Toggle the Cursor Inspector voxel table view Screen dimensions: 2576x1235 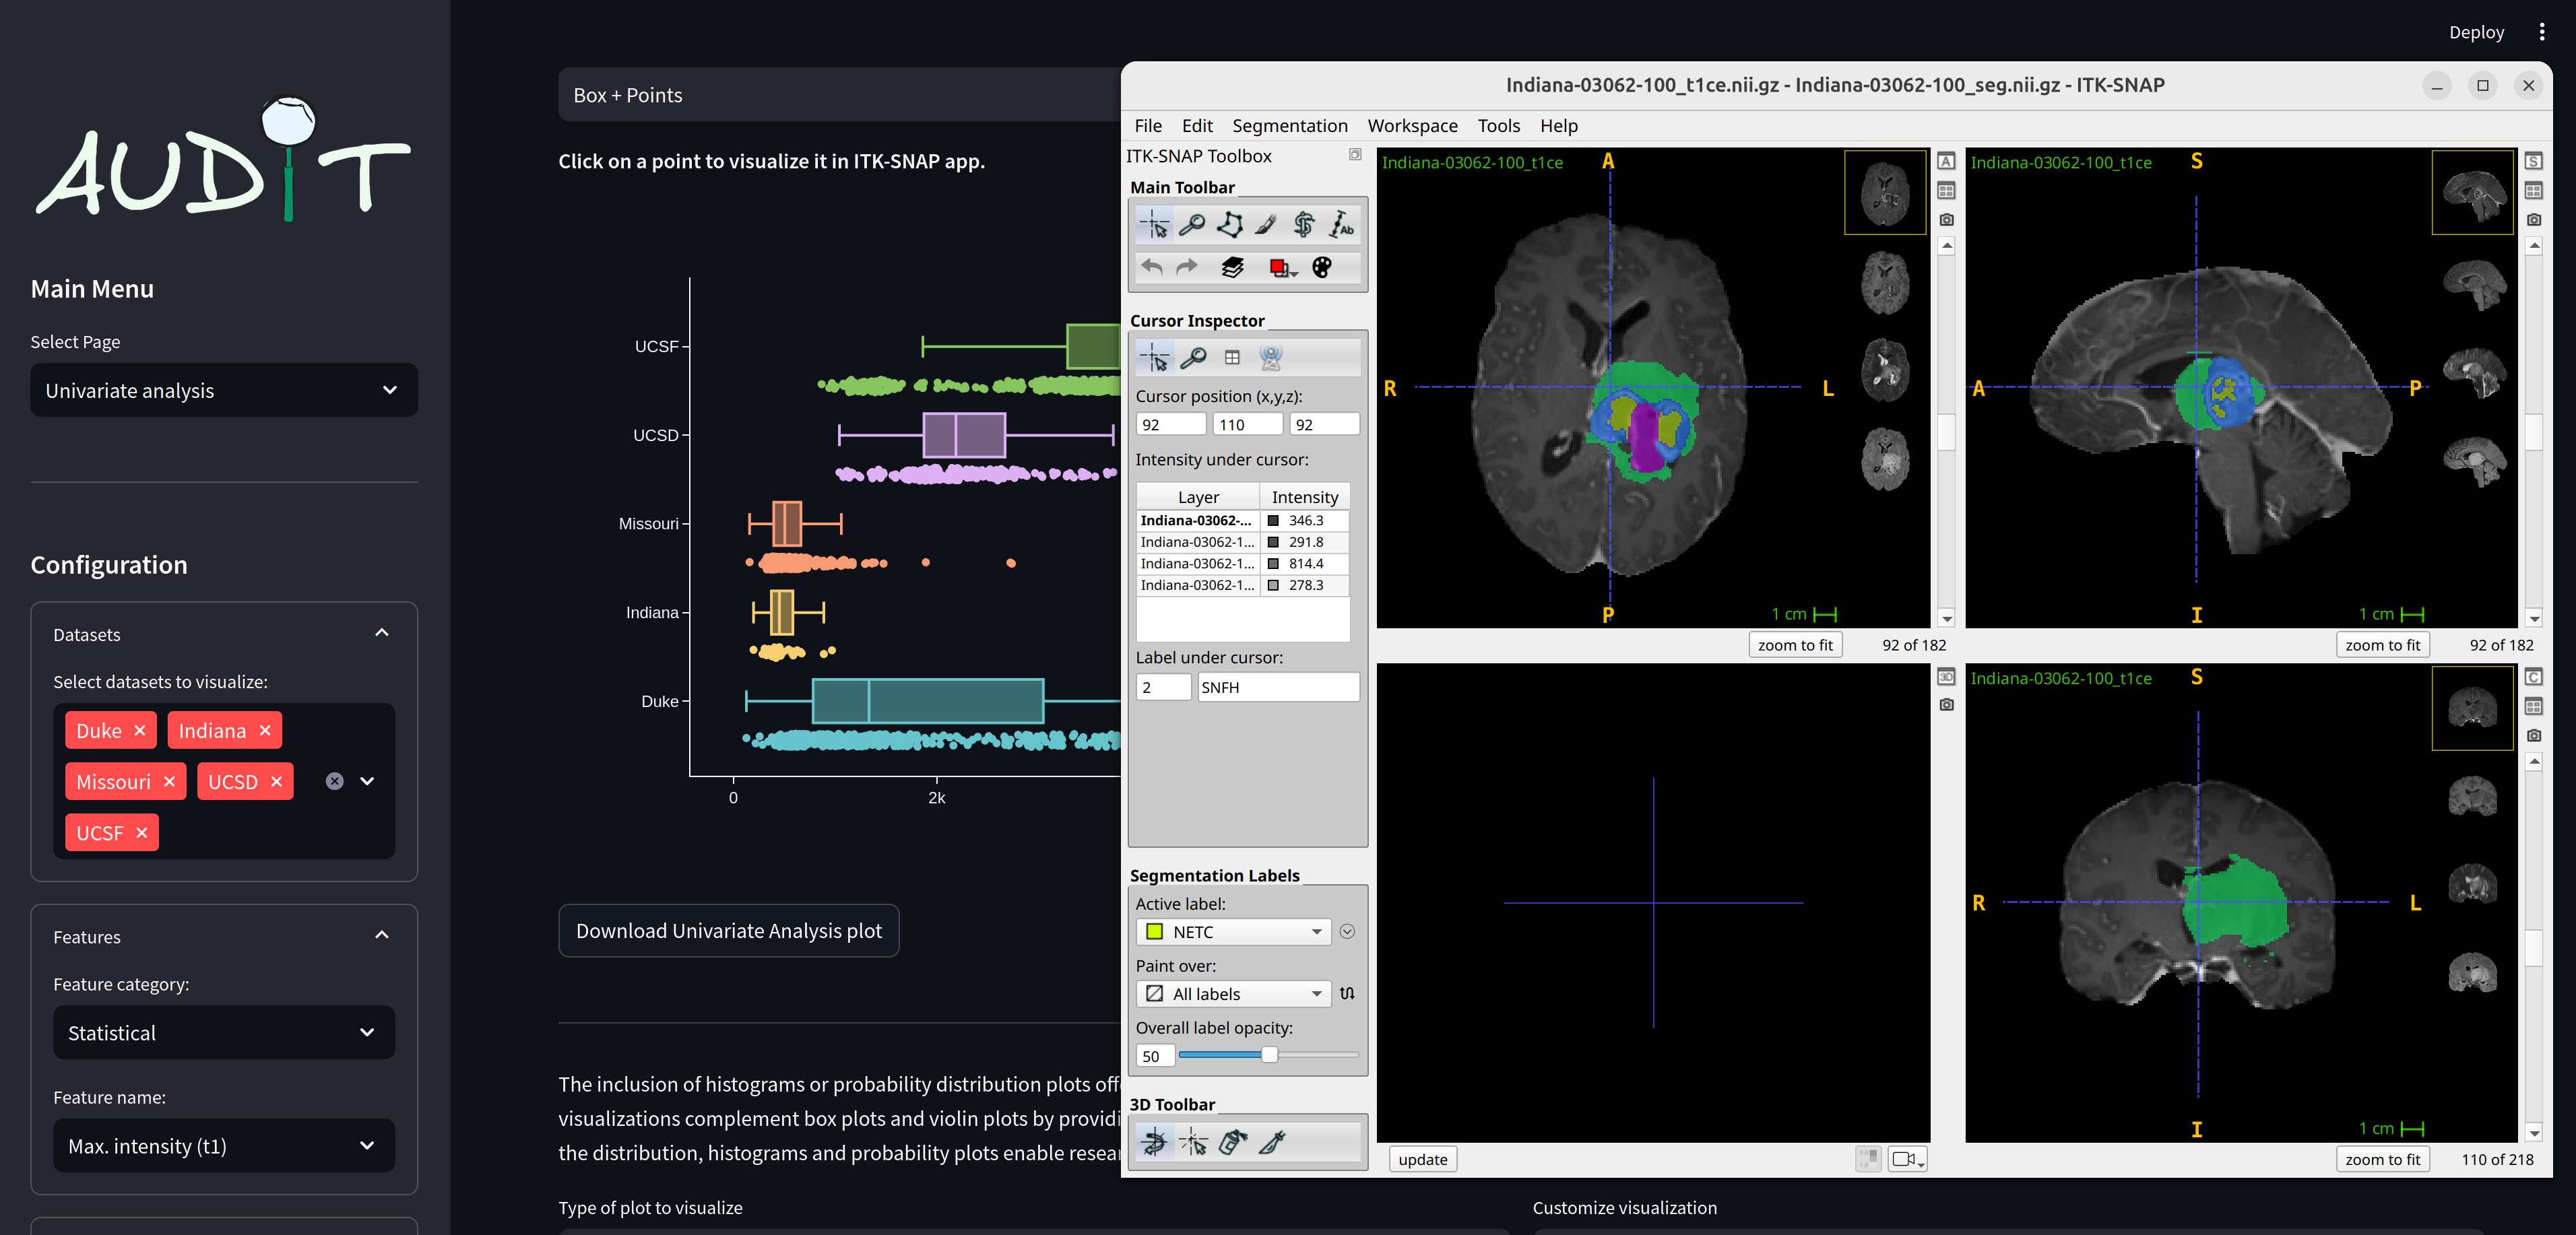click(1232, 357)
